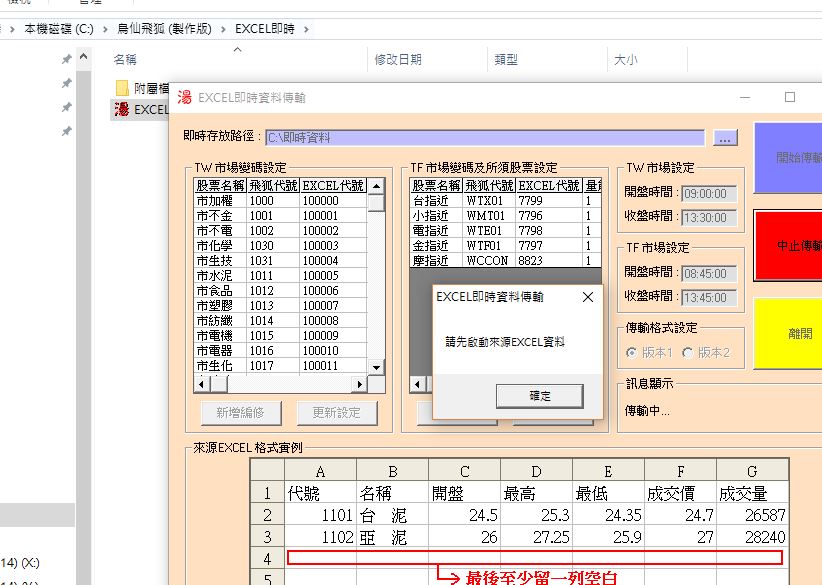Select the 市水泥 row in TW table
The width and height of the screenshot is (822, 585).
coord(280,276)
